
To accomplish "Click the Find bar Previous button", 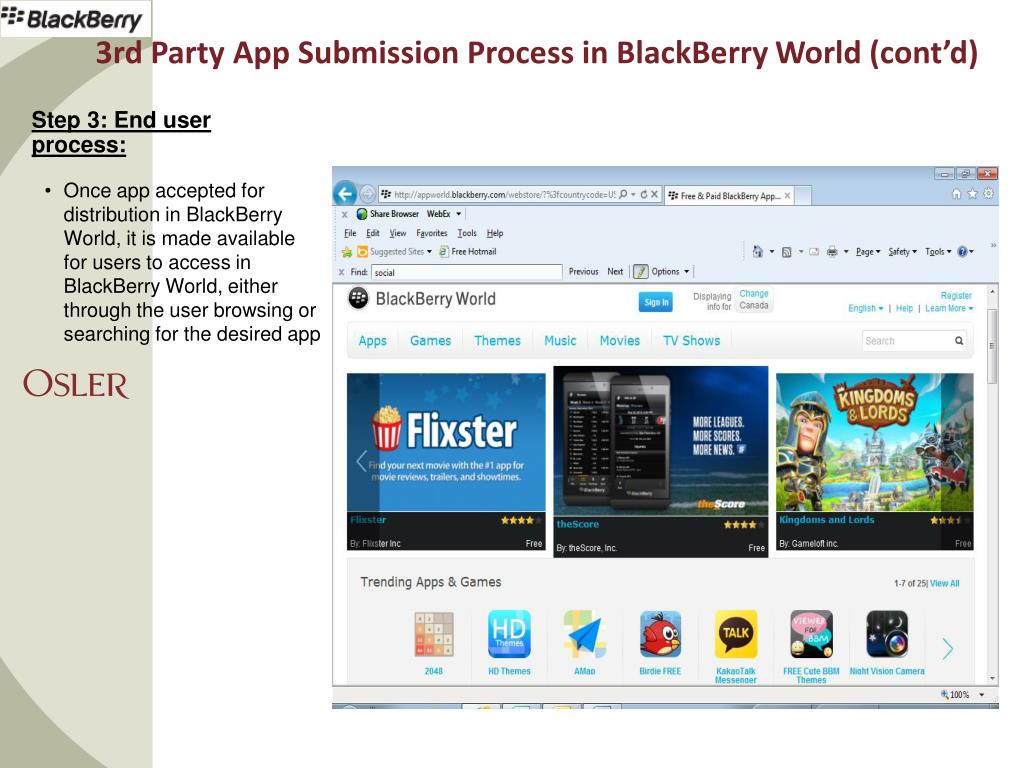I will (583, 272).
